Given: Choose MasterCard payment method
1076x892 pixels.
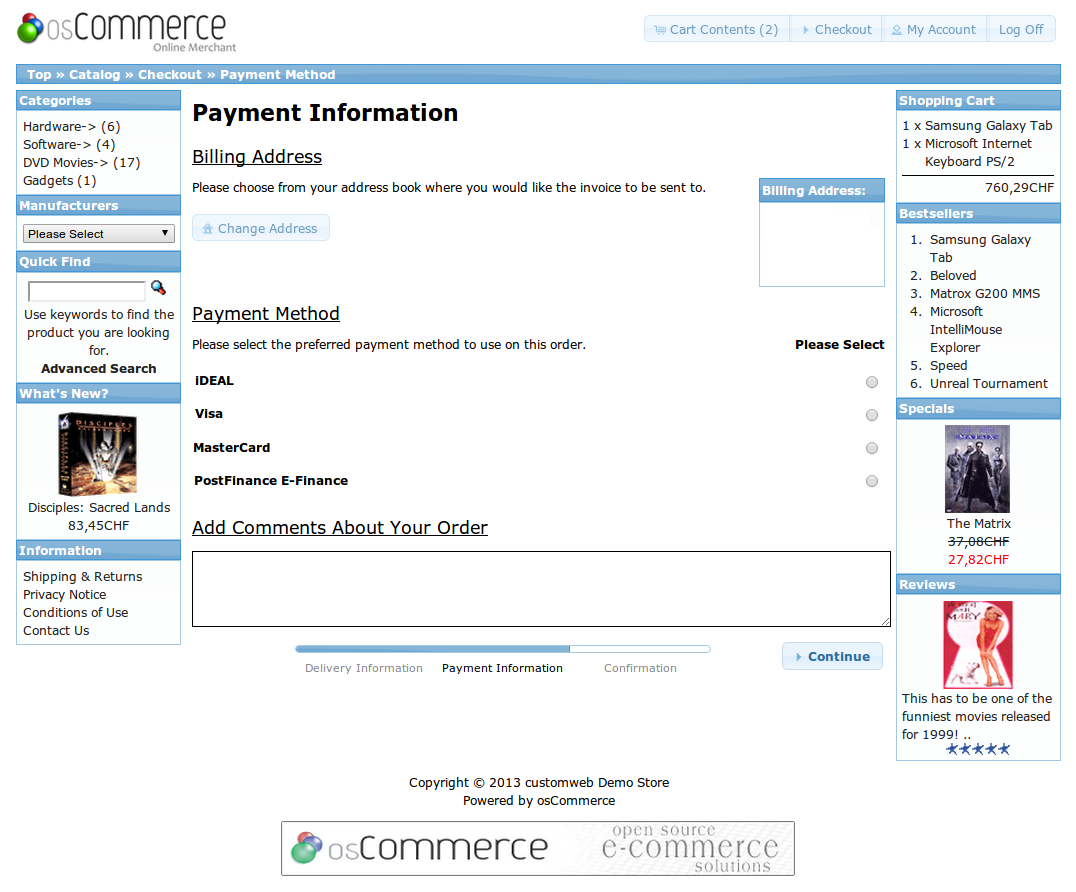Looking at the screenshot, I should pyautogui.click(x=871, y=448).
